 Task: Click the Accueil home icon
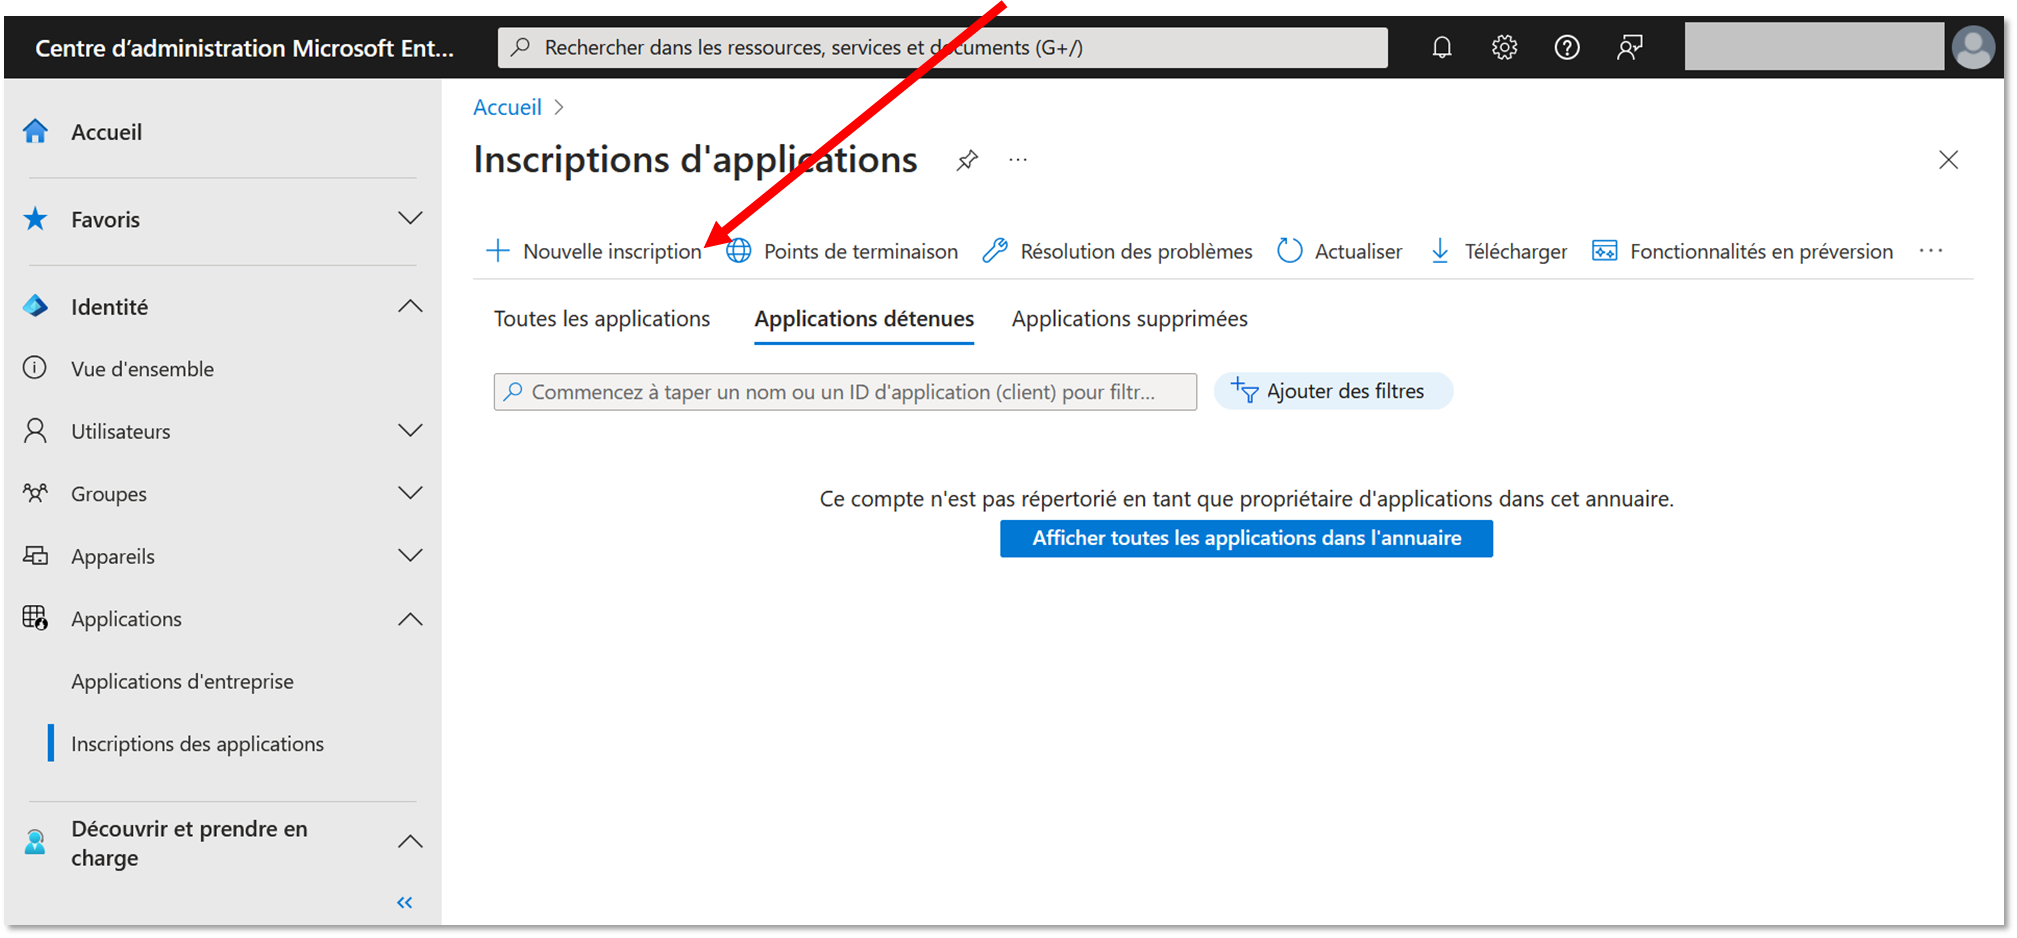click(x=35, y=131)
